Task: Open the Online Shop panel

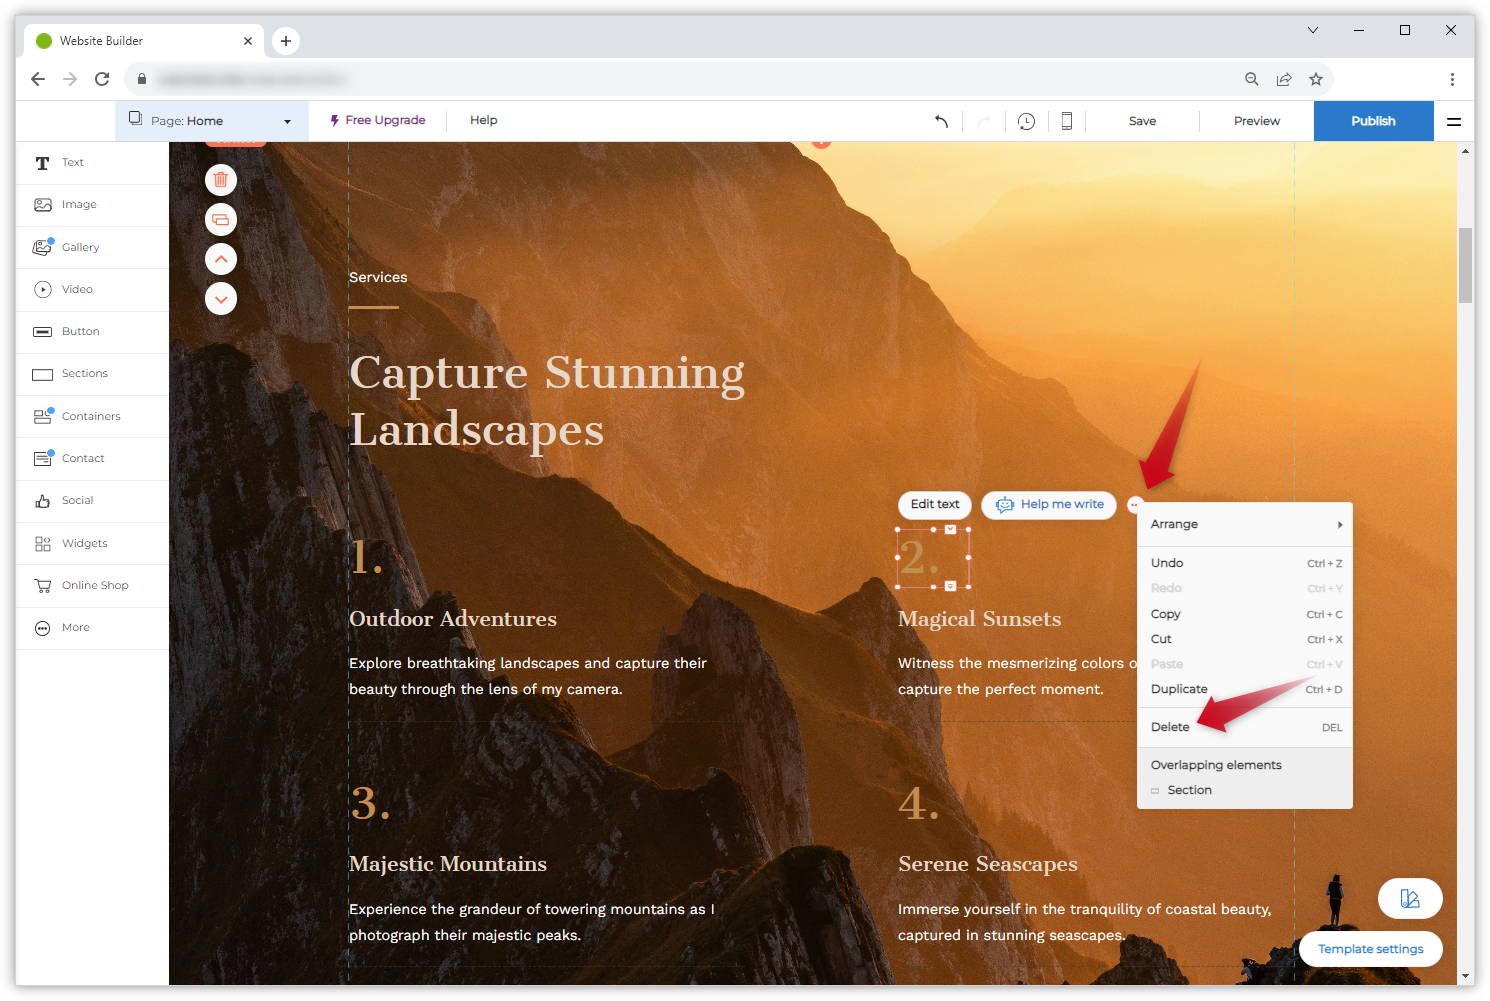Action: (94, 585)
